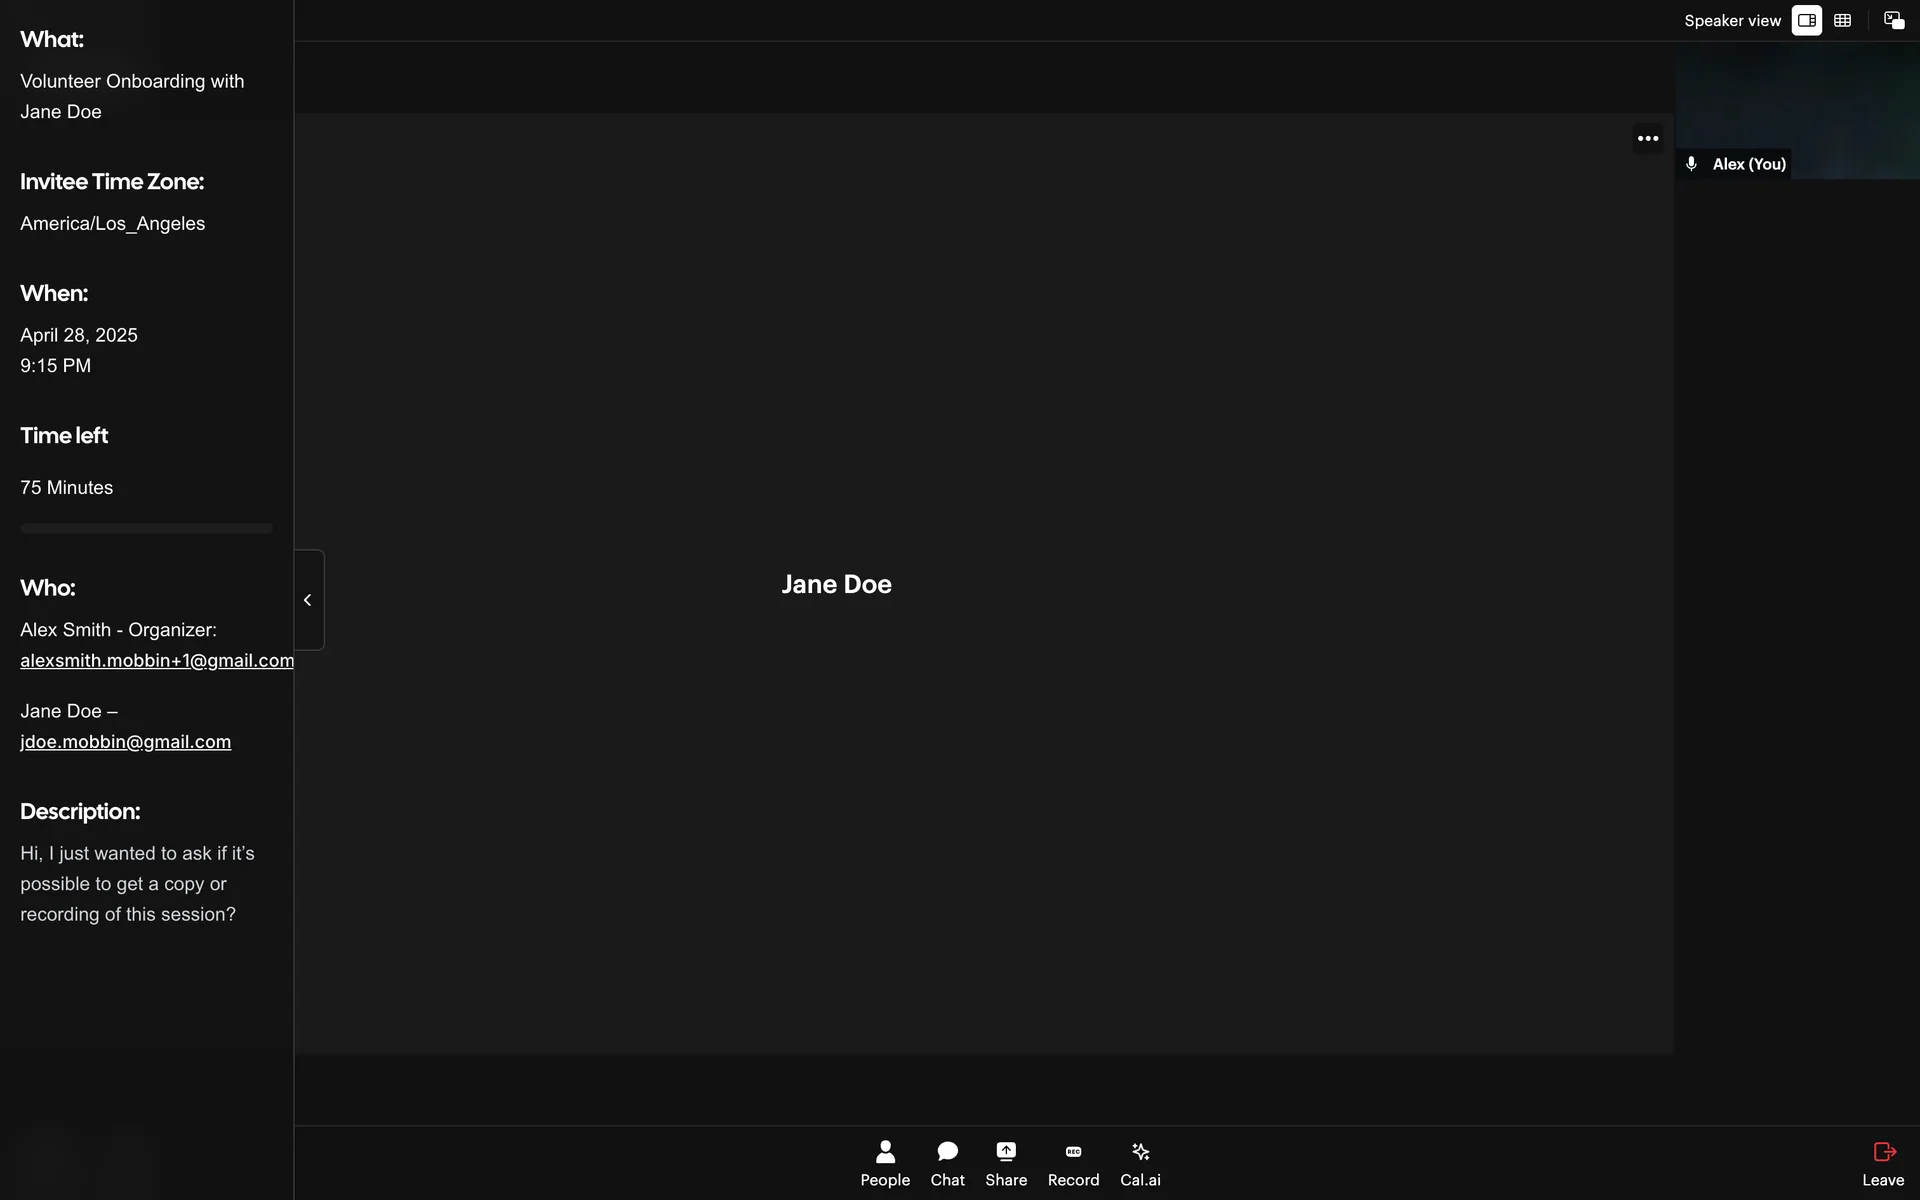Switch to grid view layout

[x=1843, y=21]
